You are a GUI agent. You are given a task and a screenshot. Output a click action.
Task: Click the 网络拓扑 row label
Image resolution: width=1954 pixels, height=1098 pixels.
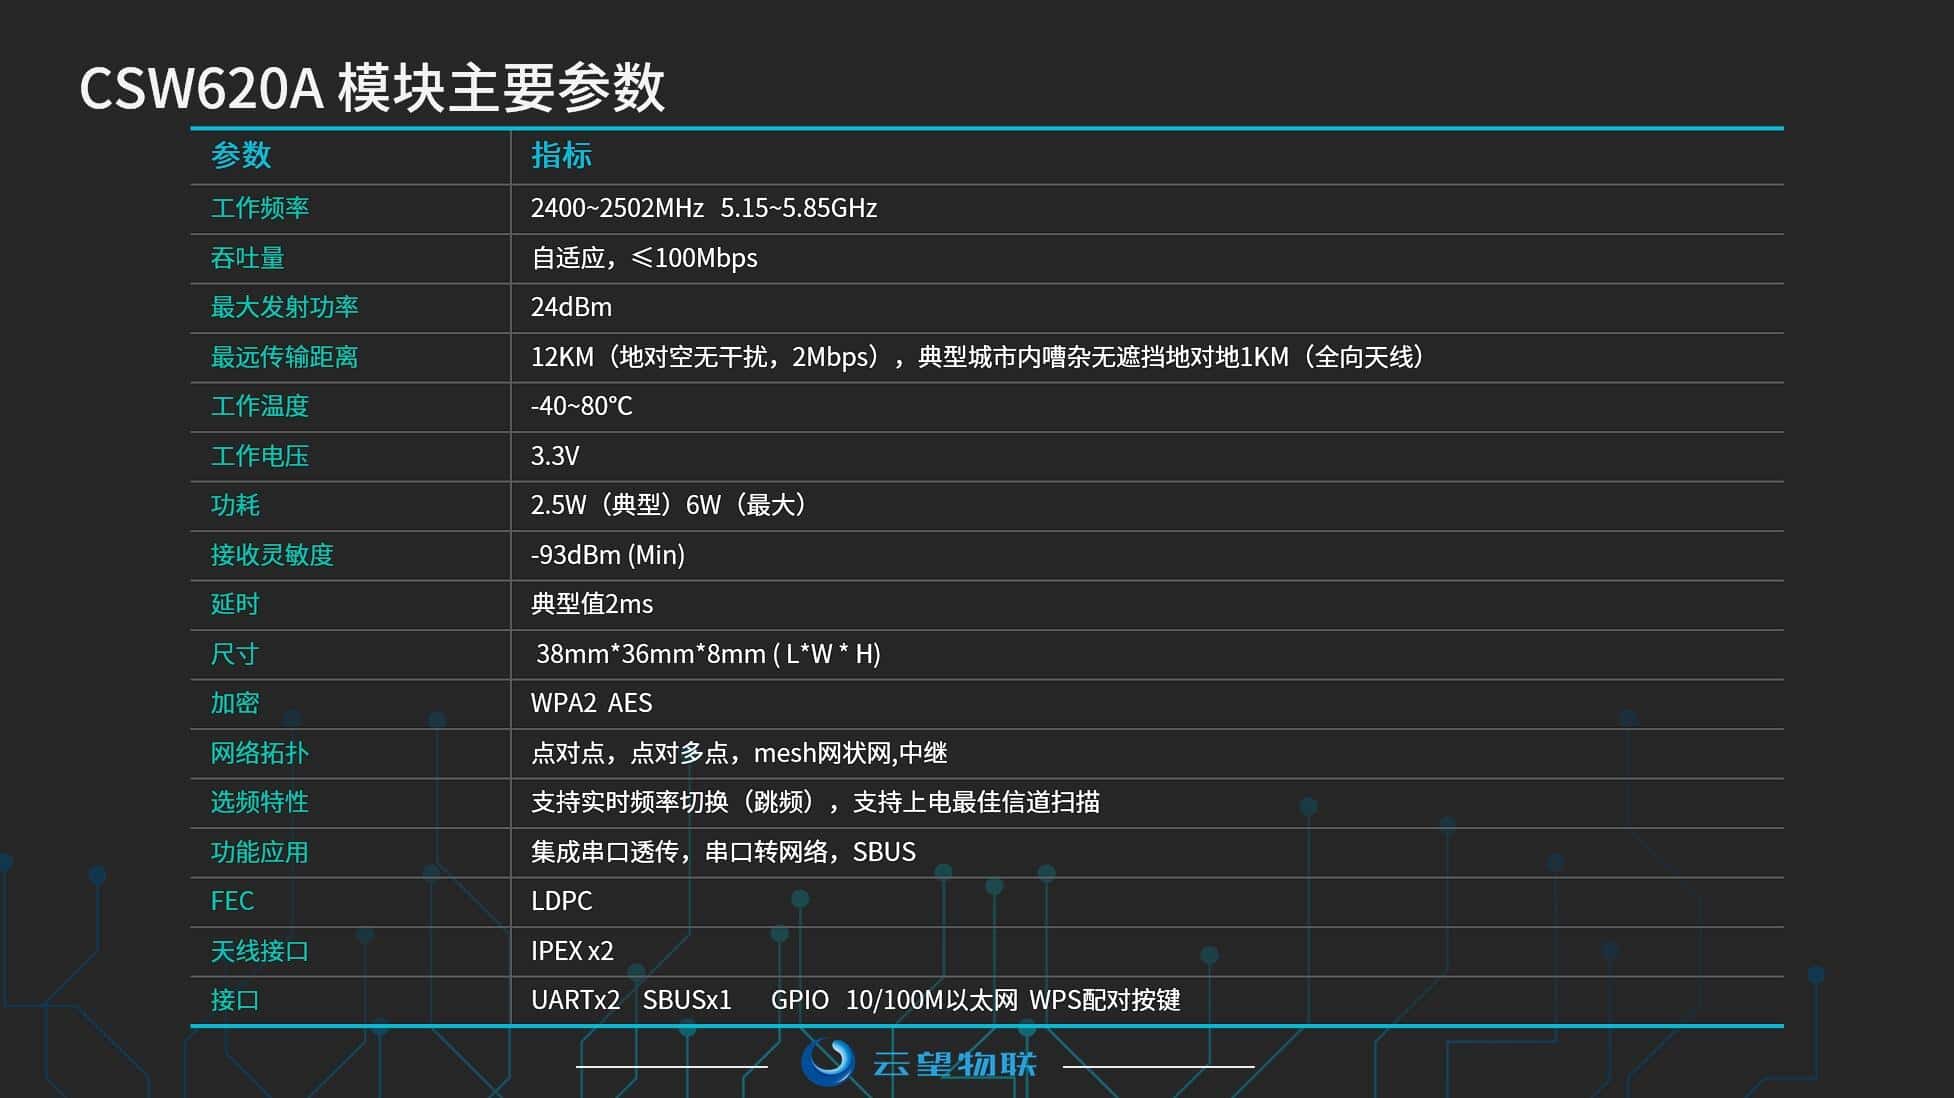pos(260,753)
